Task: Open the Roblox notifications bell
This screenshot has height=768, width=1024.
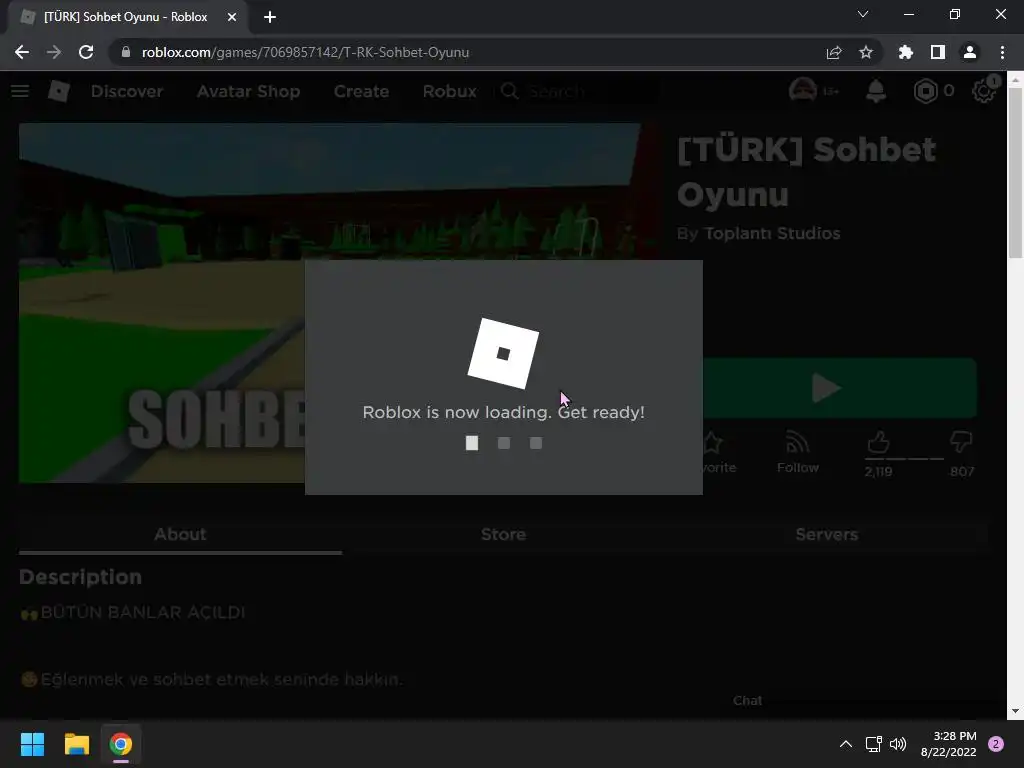Action: click(876, 91)
